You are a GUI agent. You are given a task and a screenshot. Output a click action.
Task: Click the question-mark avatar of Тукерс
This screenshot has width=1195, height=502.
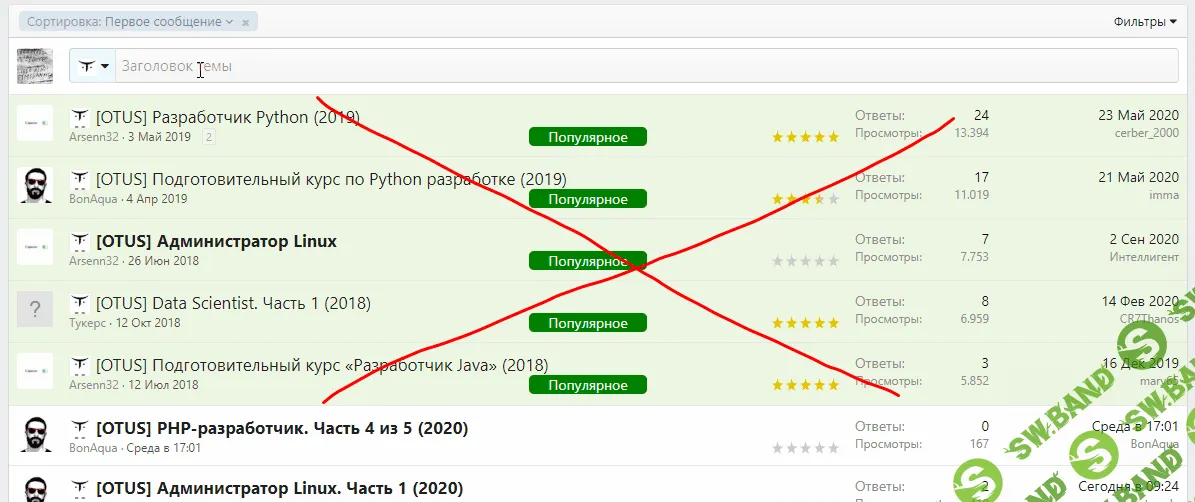(x=35, y=309)
